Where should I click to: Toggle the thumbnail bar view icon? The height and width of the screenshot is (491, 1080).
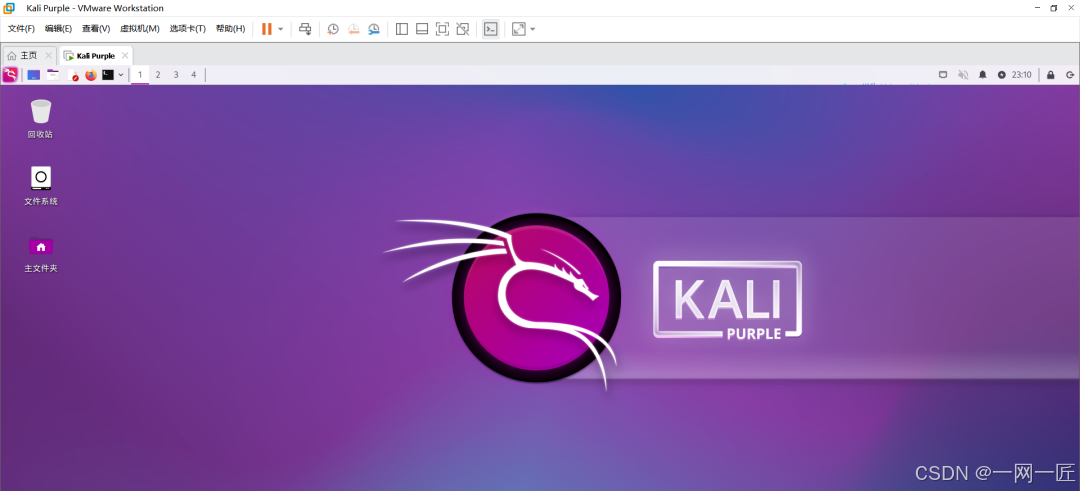(x=422, y=29)
